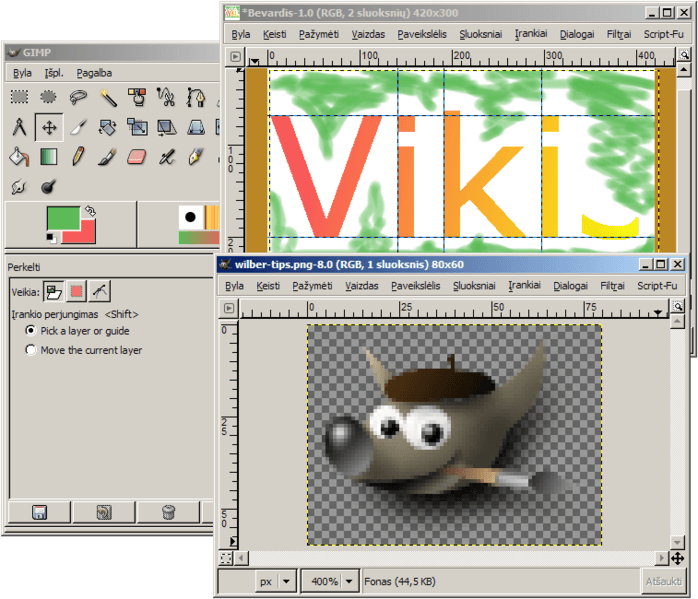Choose the Measure compass tool
This screenshot has width=698, height=599.
point(19,127)
